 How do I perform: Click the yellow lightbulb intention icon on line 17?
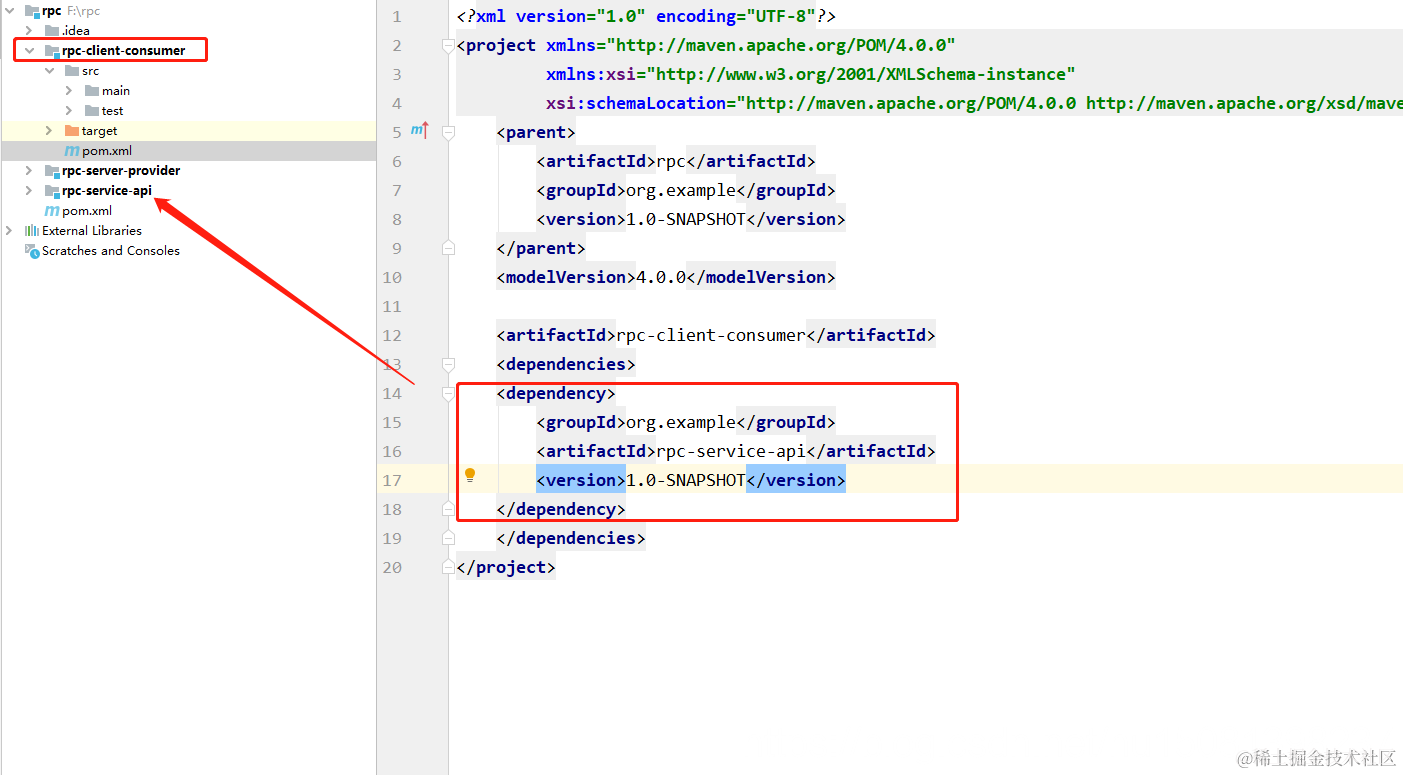click(x=470, y=476)
